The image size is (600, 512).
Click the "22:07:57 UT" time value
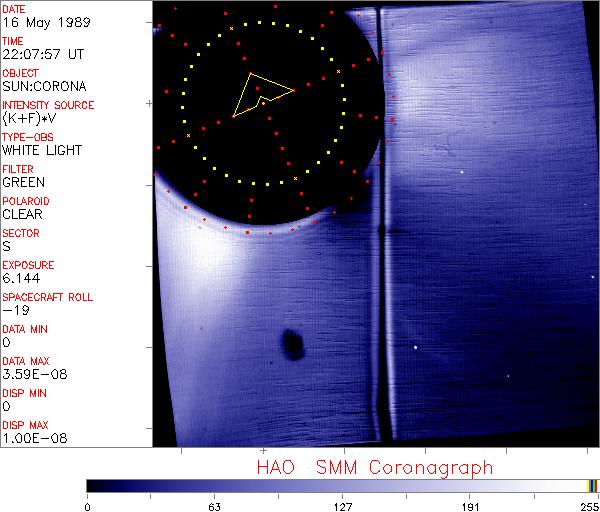[x=44, y=54]
